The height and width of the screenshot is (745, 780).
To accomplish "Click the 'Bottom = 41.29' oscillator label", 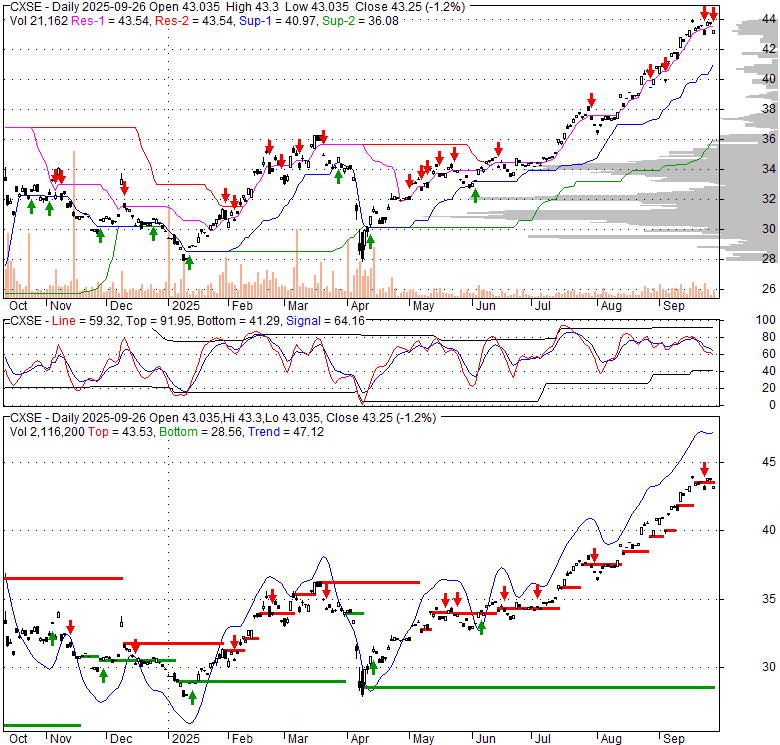I will (239, 321).
